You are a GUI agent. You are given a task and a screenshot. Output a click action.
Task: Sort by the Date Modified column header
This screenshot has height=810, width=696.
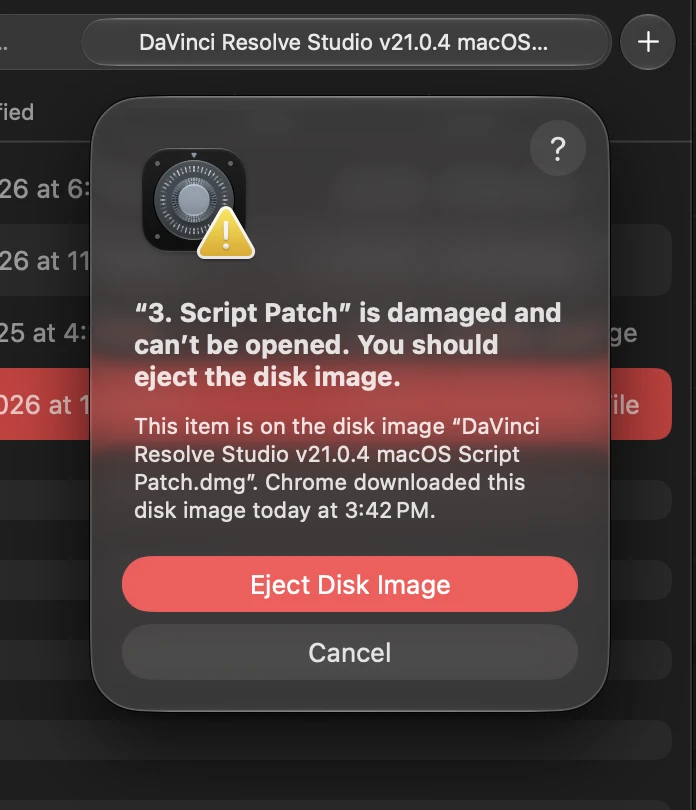point(17,112)
